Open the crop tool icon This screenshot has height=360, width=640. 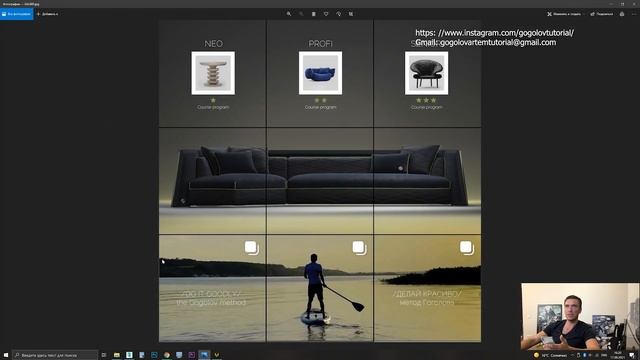[351, 14]
